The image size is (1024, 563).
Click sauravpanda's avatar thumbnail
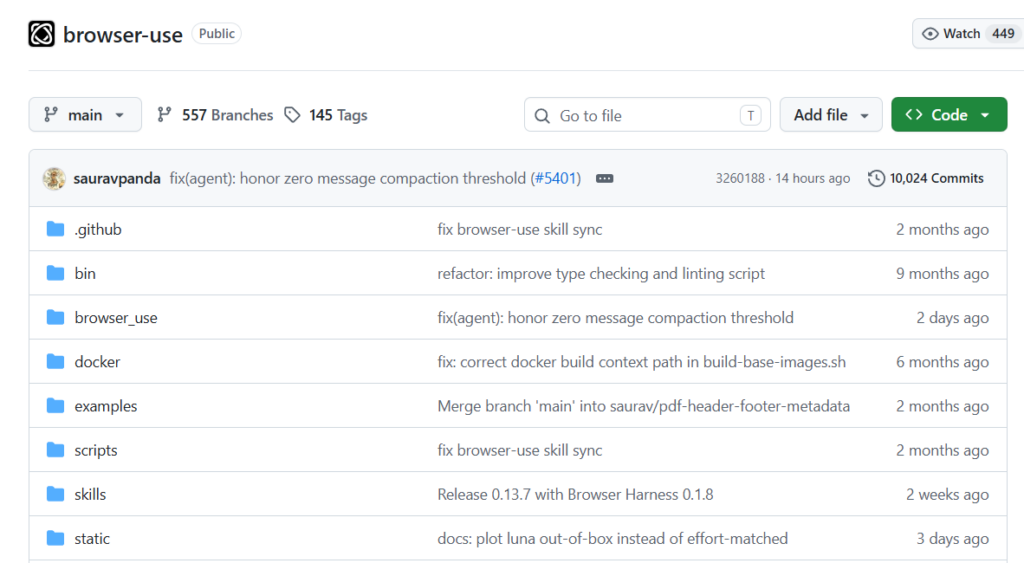[x=54, y=178]
